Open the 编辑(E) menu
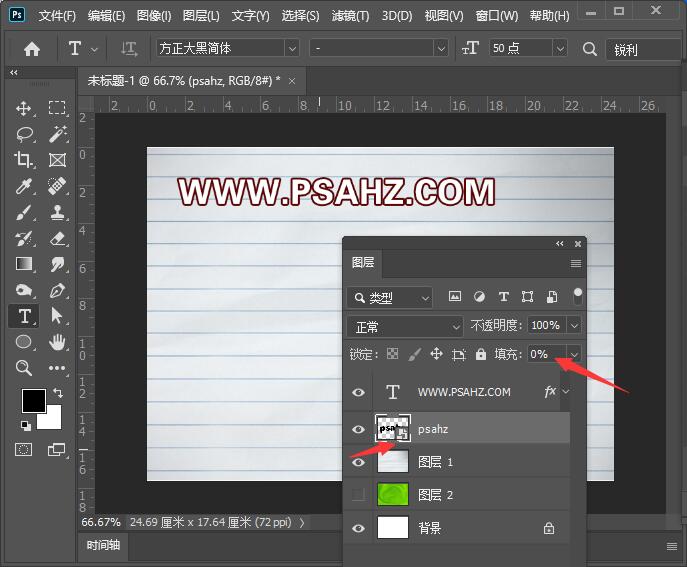The image size is (687, 567). [x=106, y=16]
